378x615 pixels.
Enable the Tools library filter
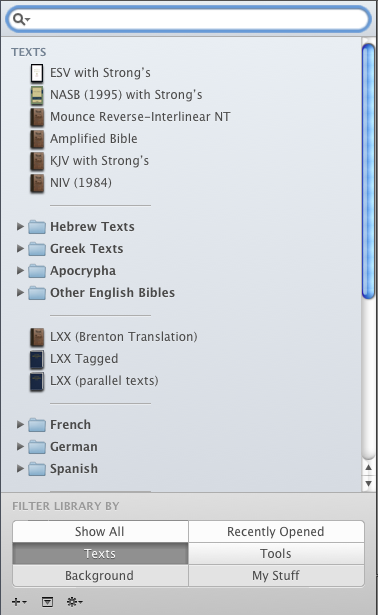276,554
